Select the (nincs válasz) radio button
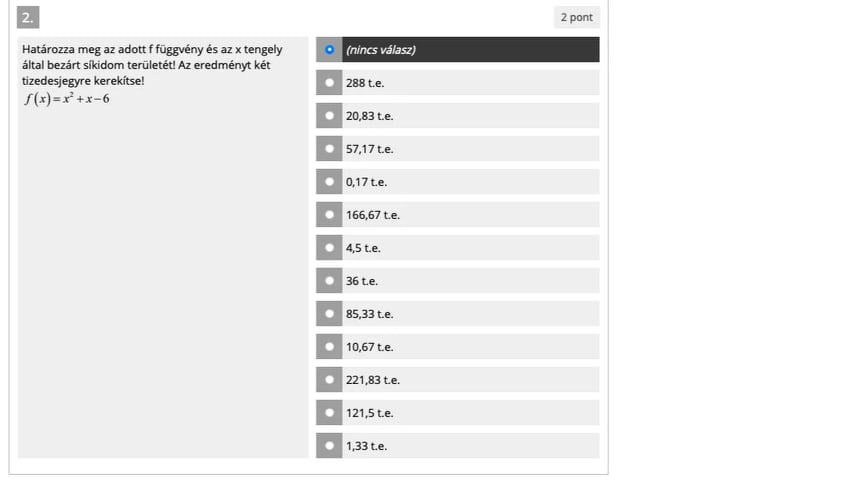The image size is (848, 492). (x=329, y=50)
